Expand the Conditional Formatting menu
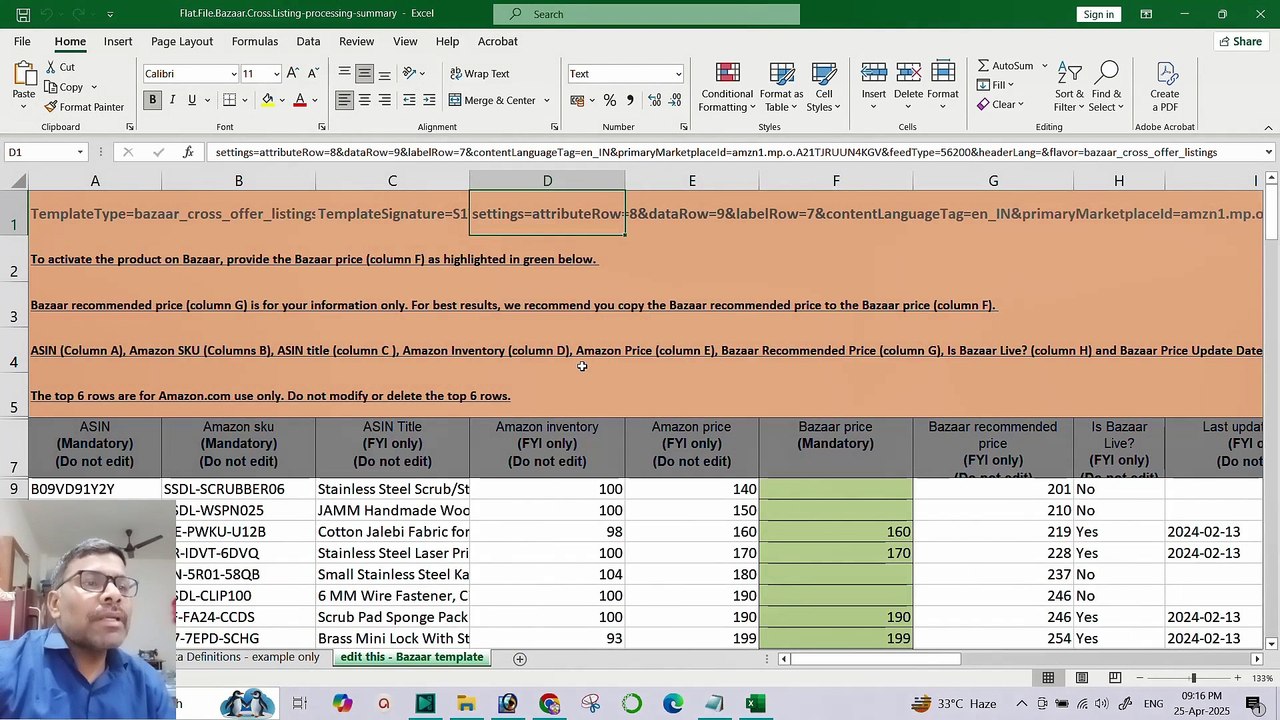1280x720 pixels. pos(727,87)
